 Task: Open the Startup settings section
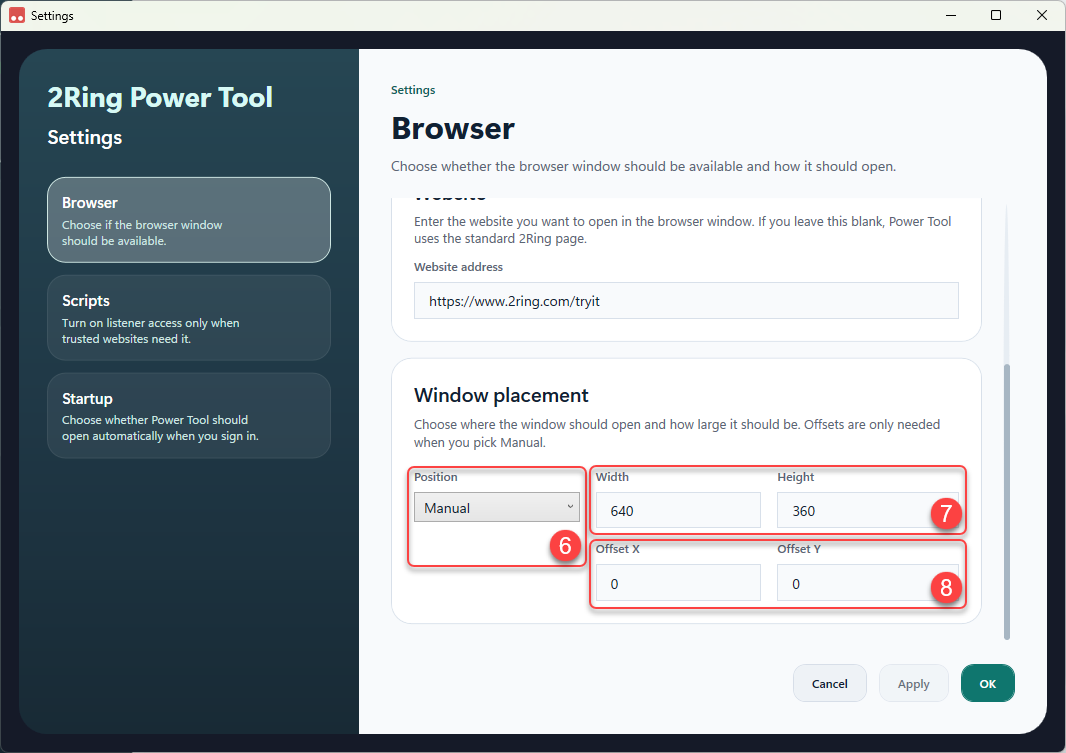pyautogui.click(x=189, y=415)
